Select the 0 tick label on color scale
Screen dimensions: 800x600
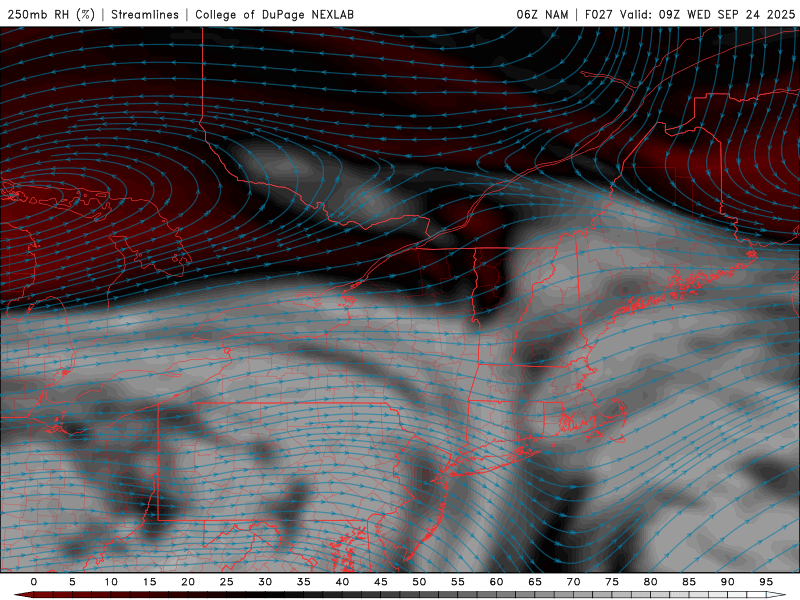[x=34, y=582]
